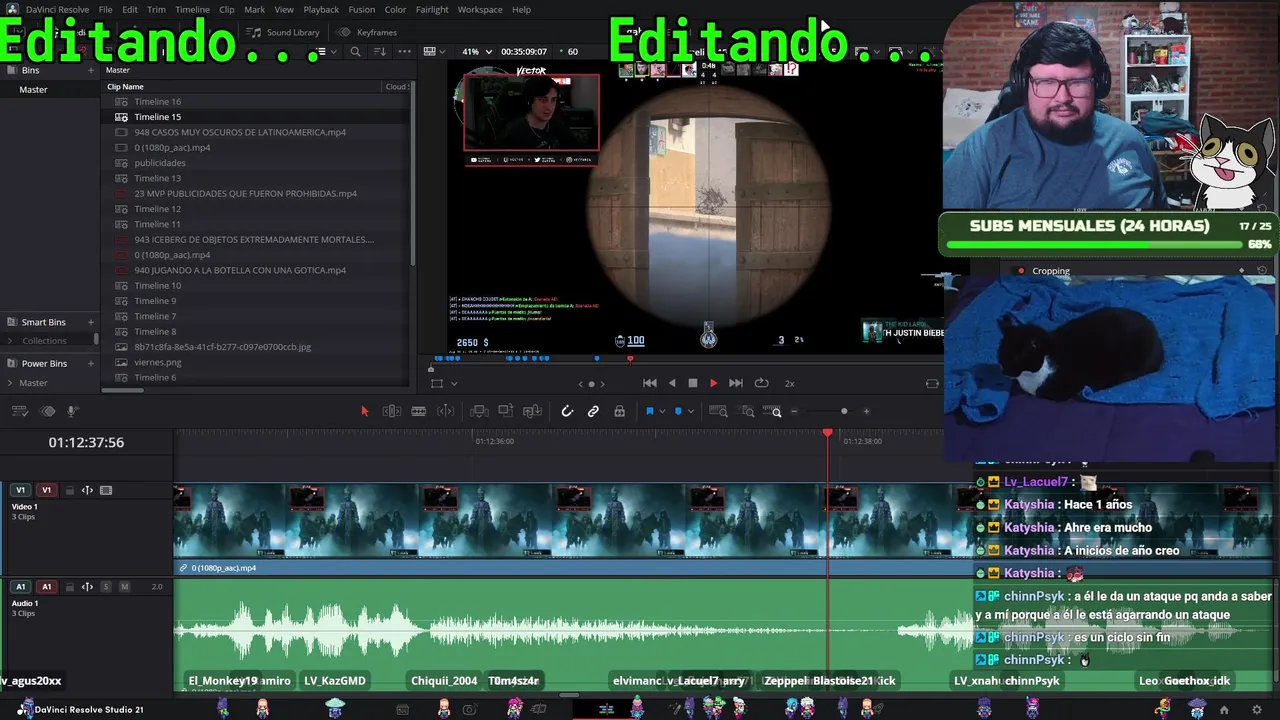Open the media pool sort options
Screen dimensions: 1280x720
pyautogui.click(x=379, y=51)
